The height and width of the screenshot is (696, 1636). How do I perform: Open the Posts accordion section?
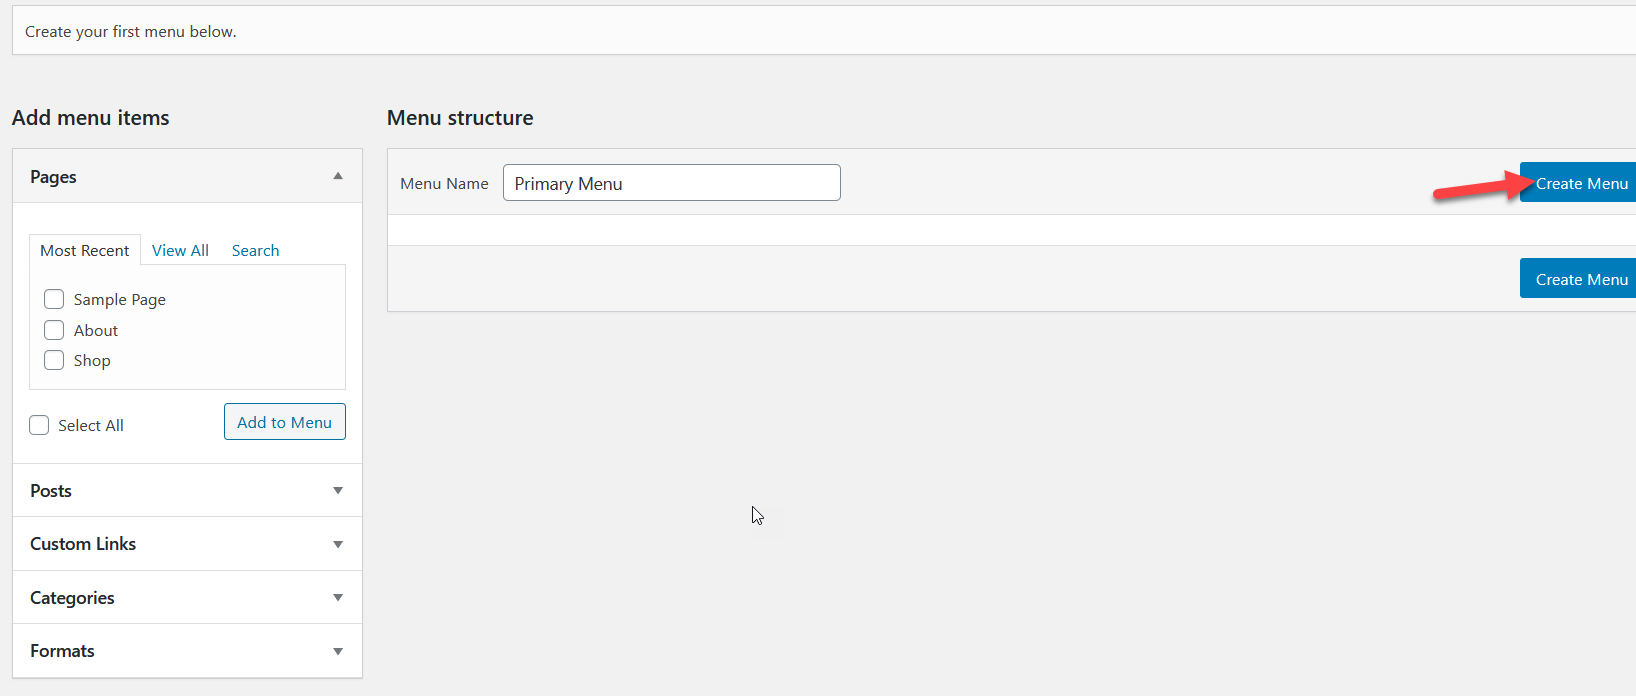(x=187, y=490)
